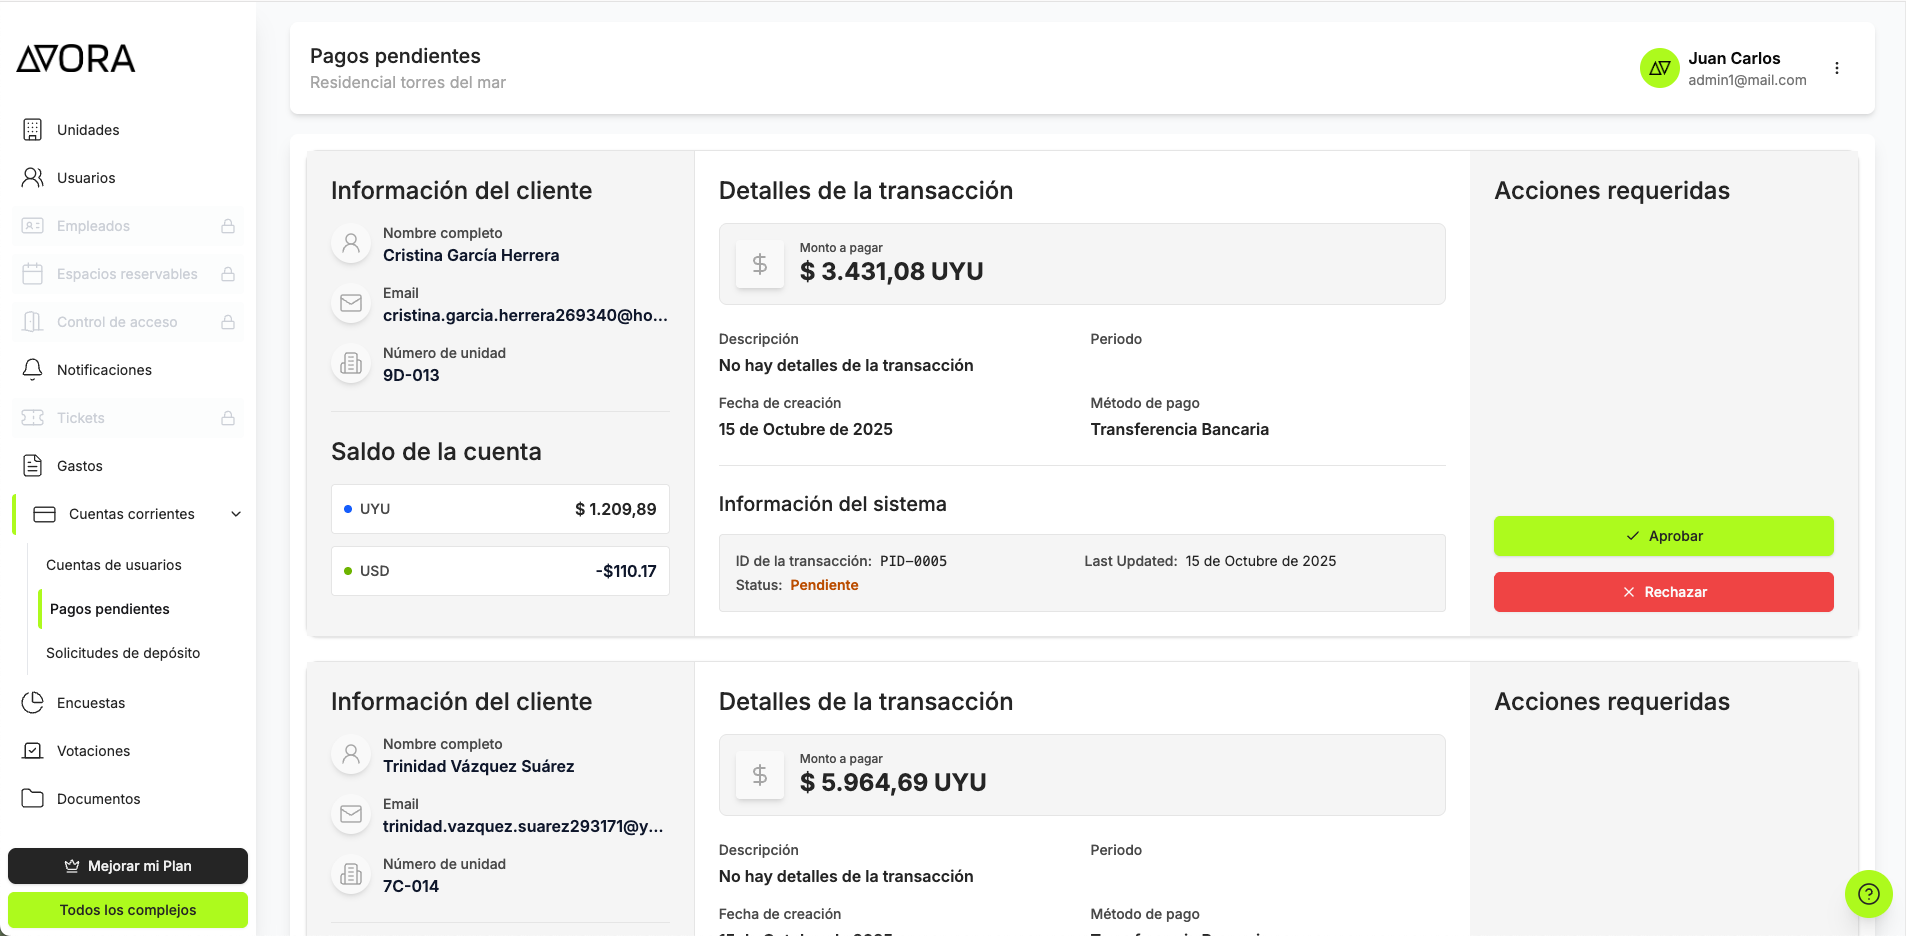Click the Notificaciones bell icon
1906x936 pixels.
(x=33, y=369)
